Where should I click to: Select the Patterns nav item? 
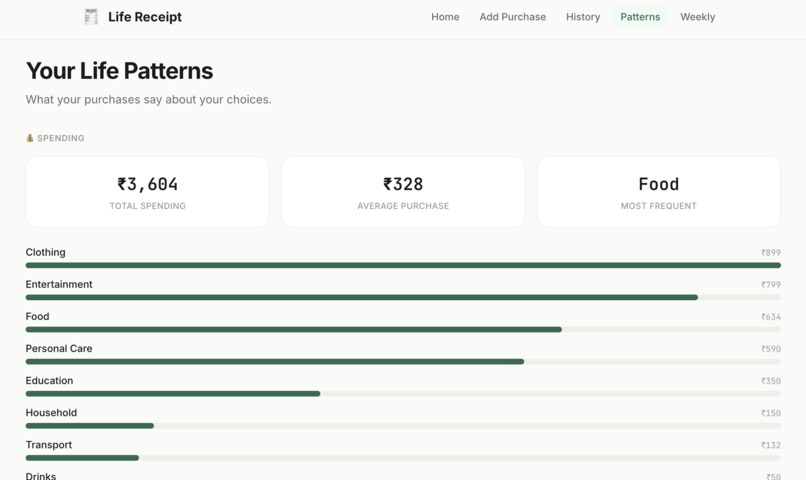click(x=640, y=17)
